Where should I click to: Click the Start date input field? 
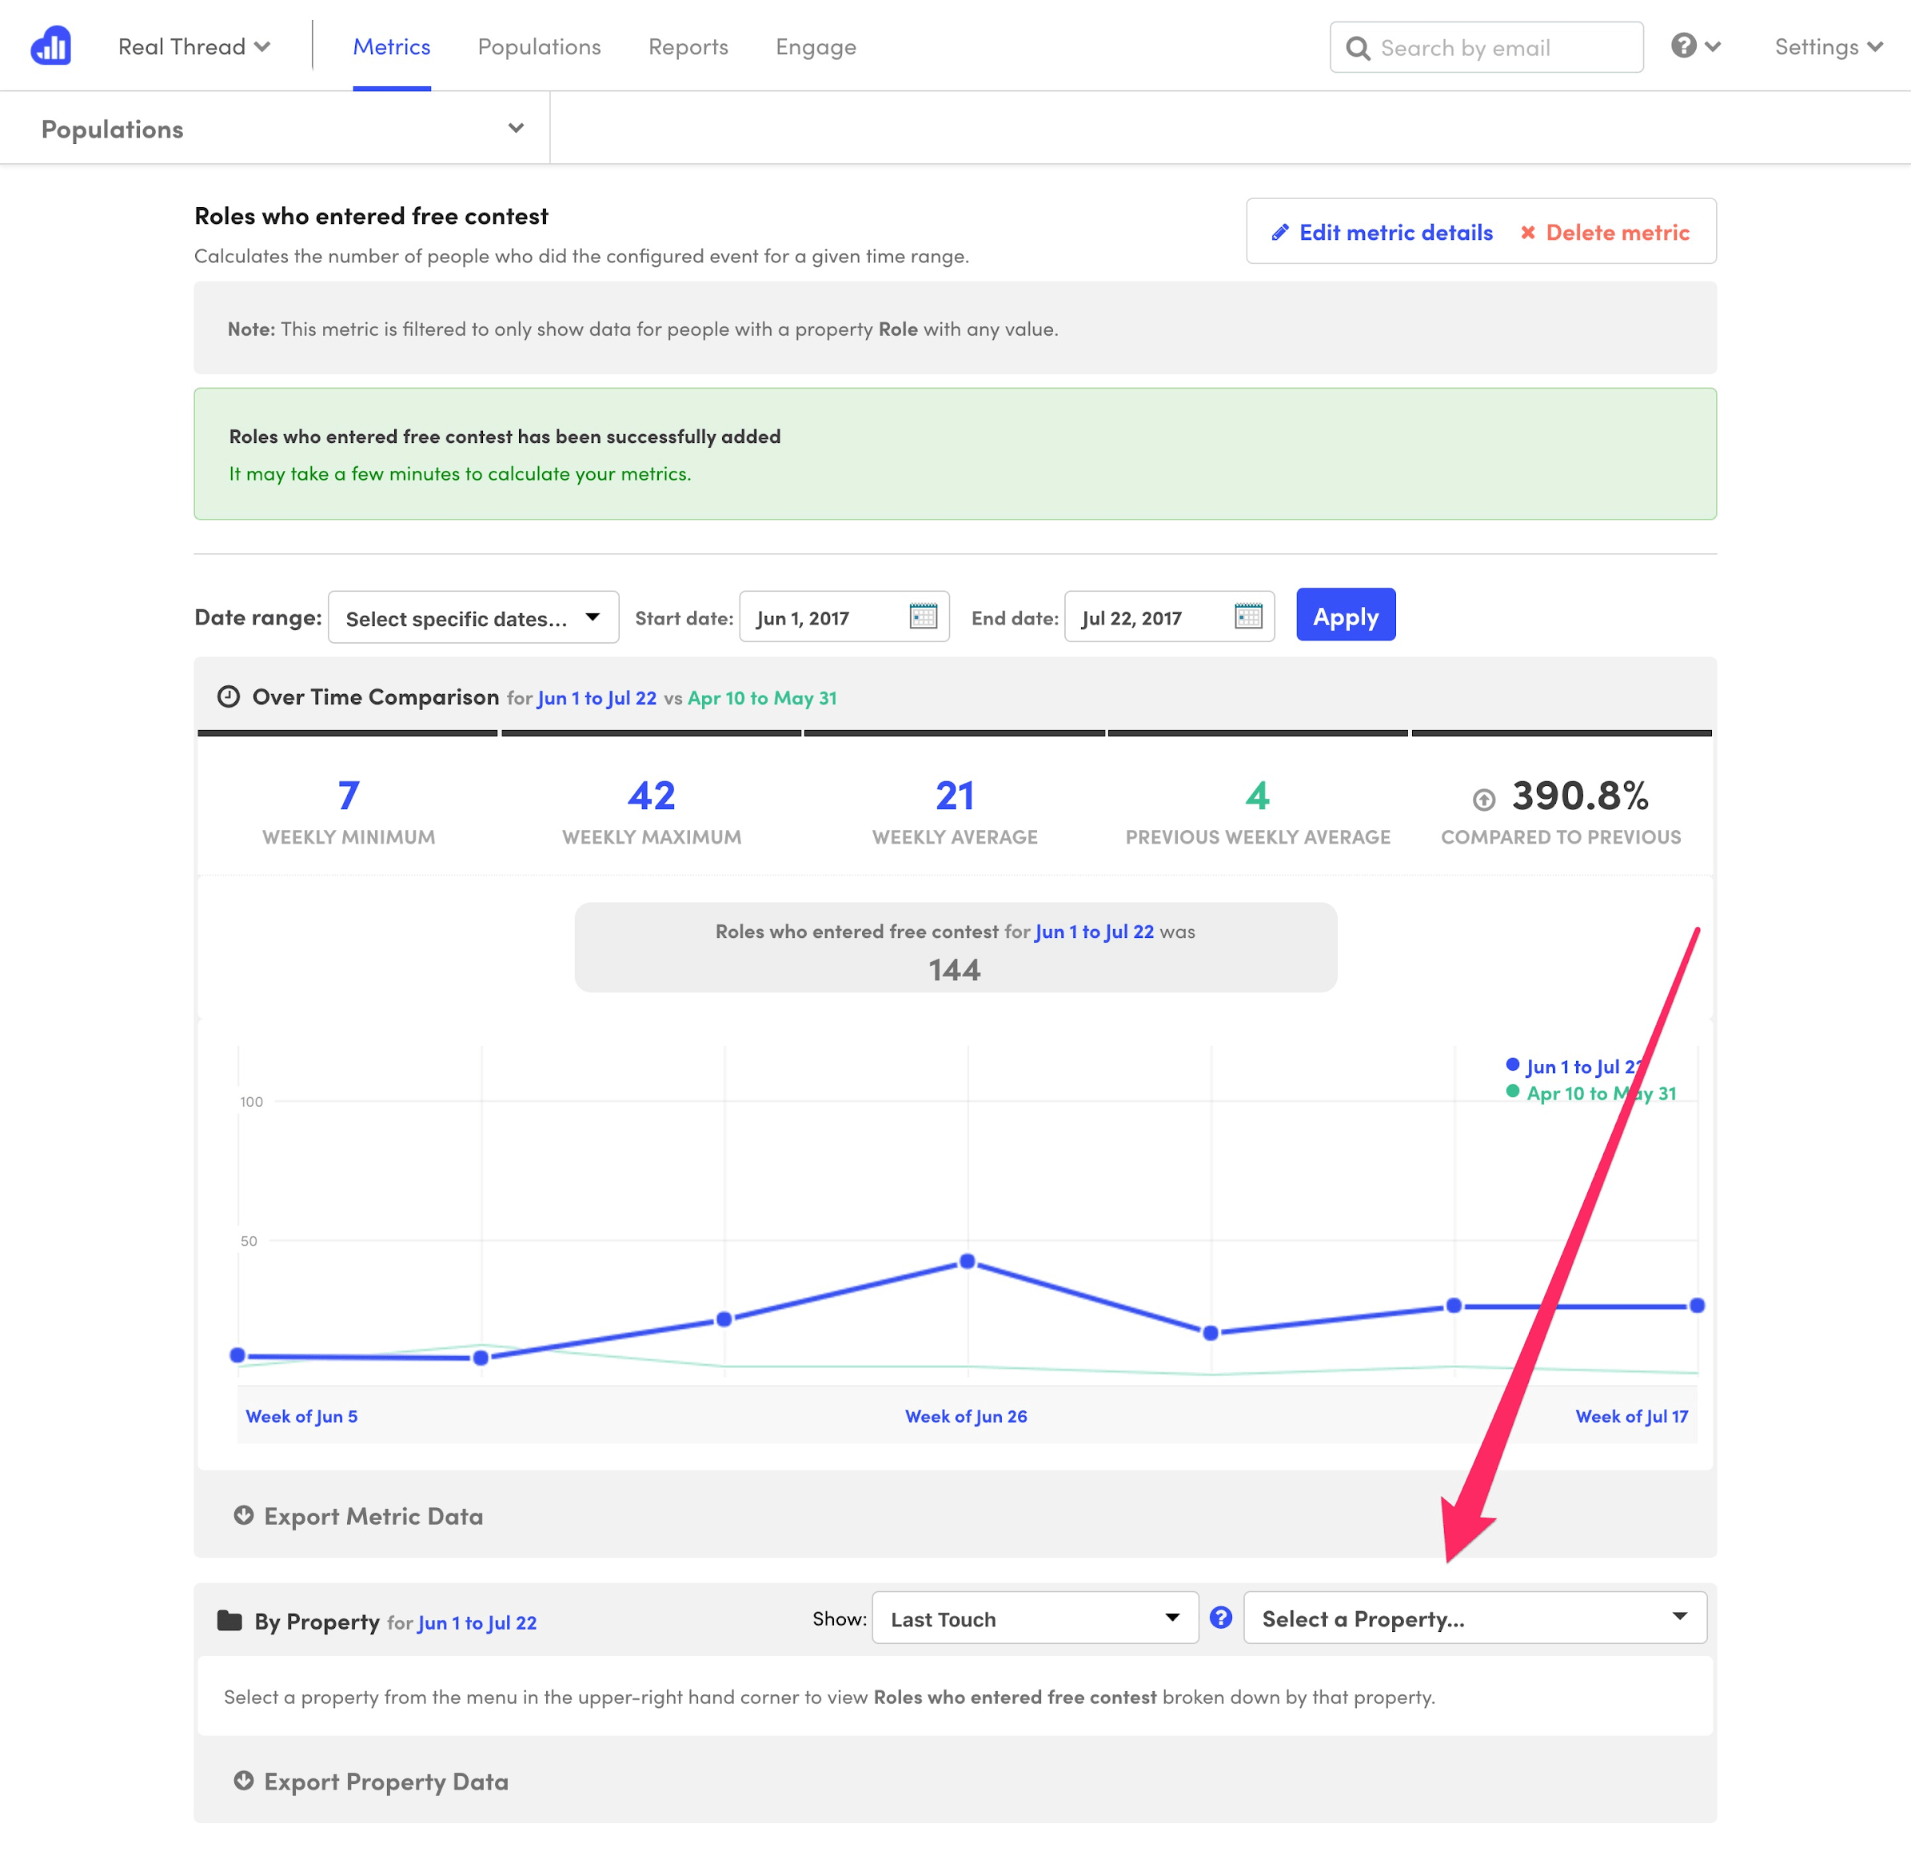click(x=844, y=617)
